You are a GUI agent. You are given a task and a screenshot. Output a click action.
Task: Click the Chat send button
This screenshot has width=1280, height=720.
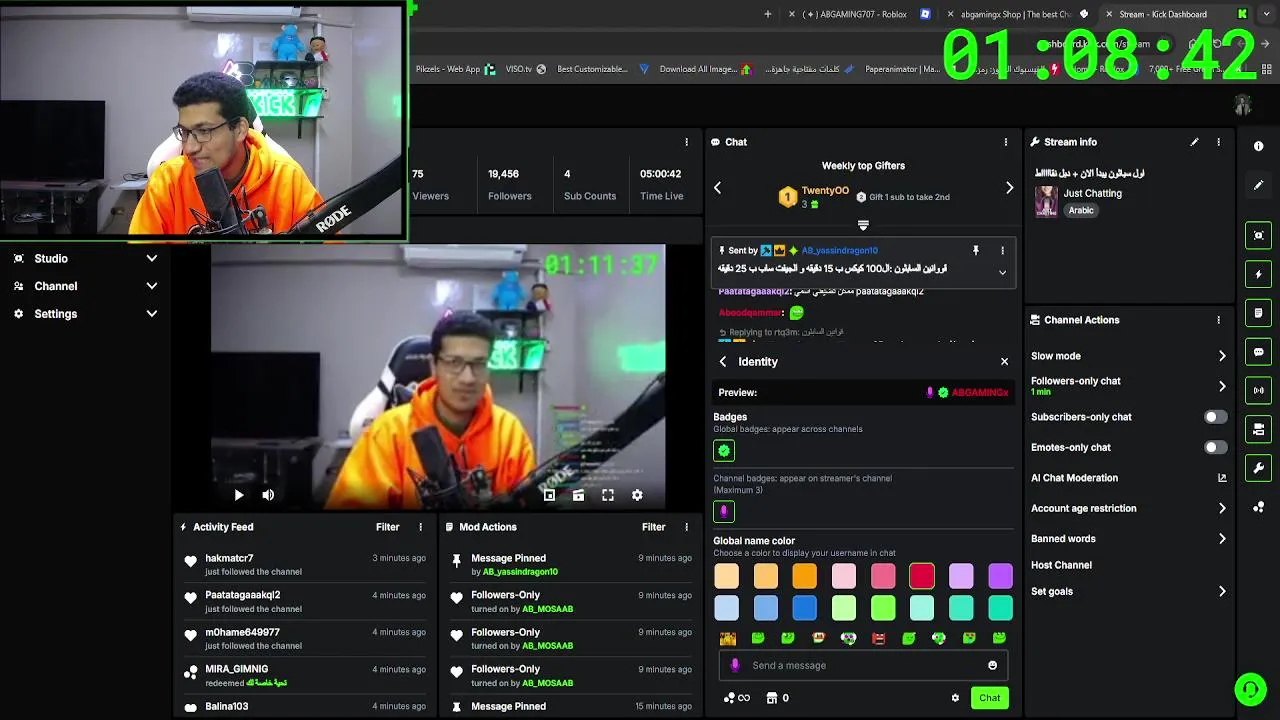tap(989, 698)
